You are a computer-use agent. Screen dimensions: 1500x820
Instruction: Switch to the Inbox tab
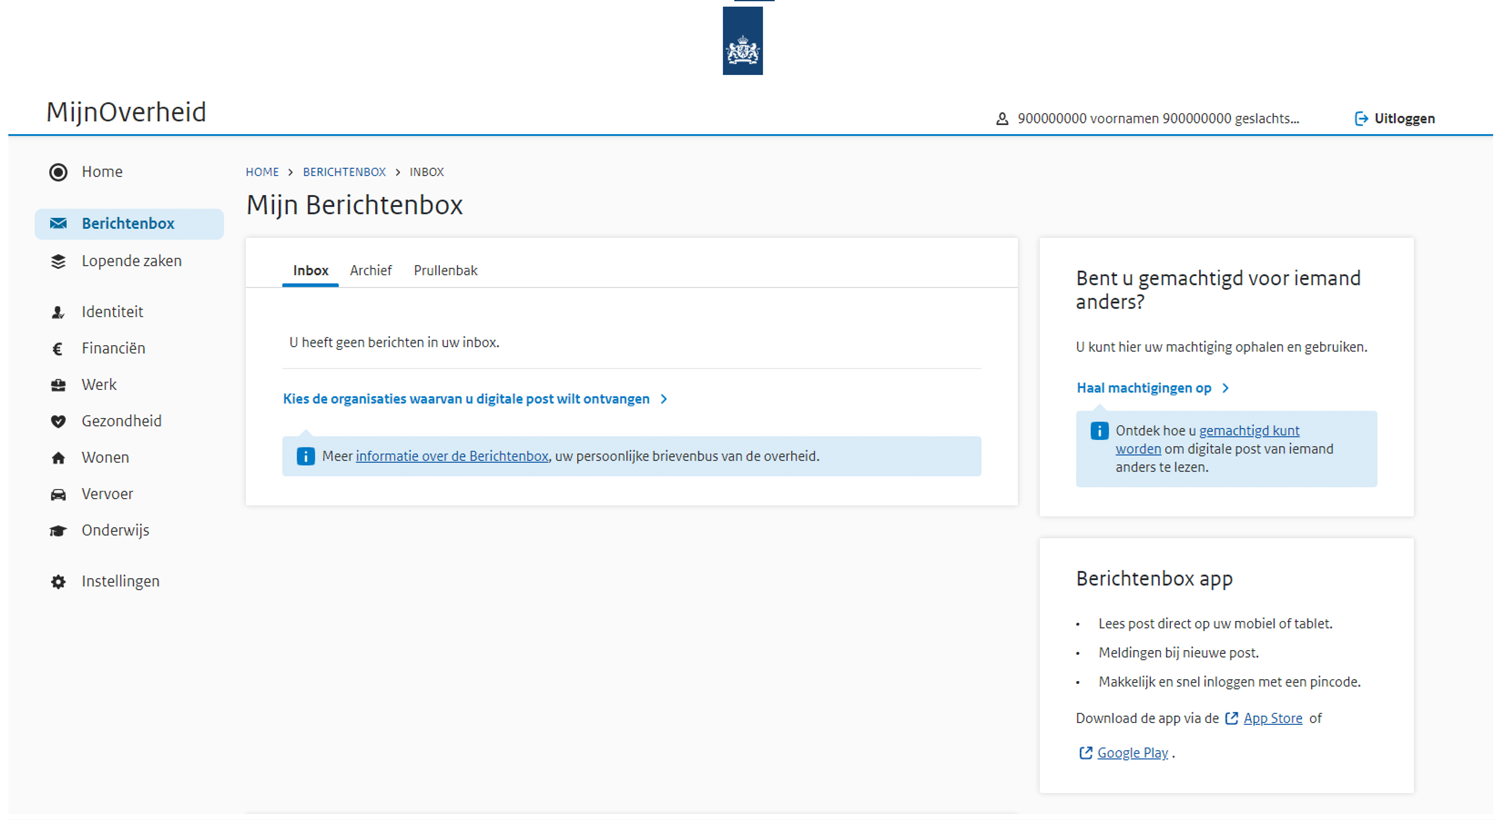point(310,271)
